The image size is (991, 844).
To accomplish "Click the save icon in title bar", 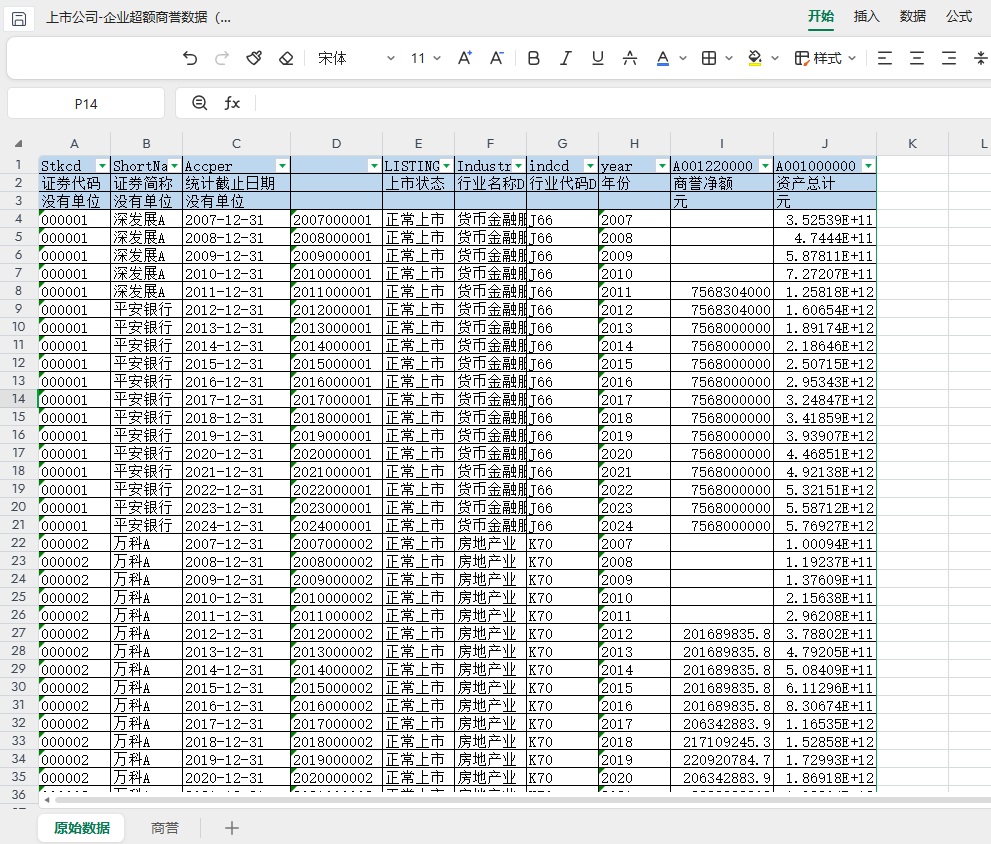I will tap(19, 19).
